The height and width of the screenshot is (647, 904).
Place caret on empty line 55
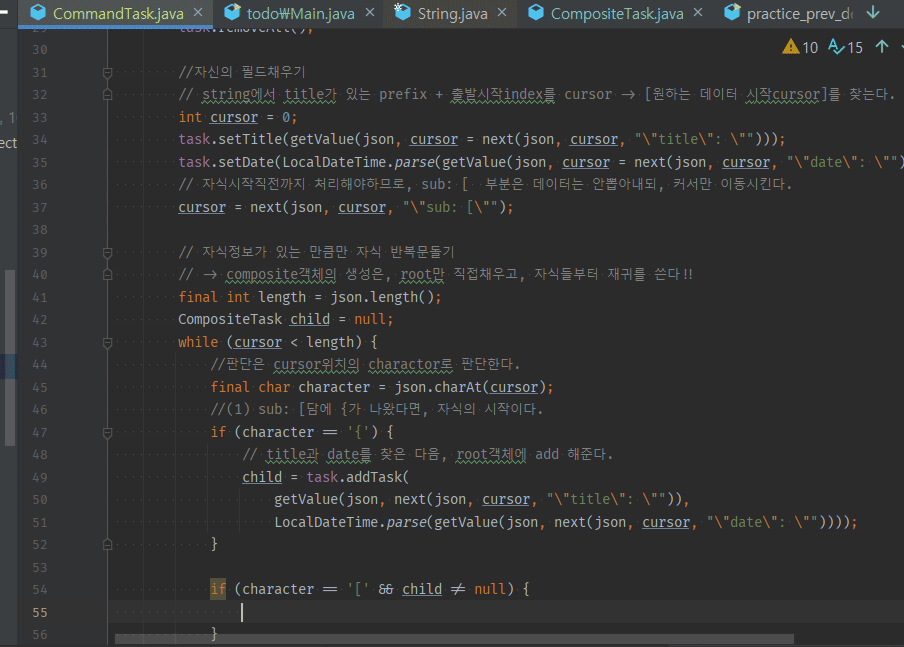tap(506, 612)
